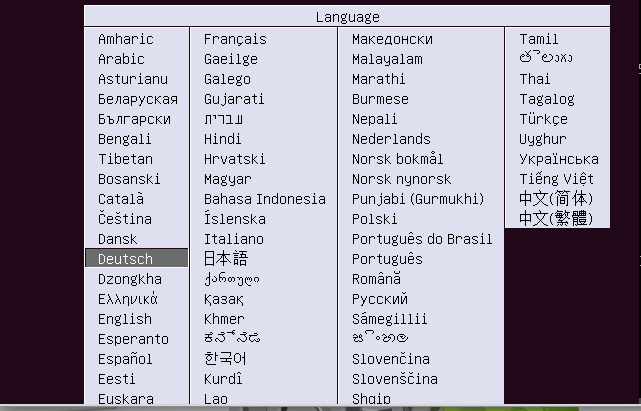This screenshot has height=411, width=641.
Task: Choose Deutsch, the highlighted language
Action: point(126,259)
